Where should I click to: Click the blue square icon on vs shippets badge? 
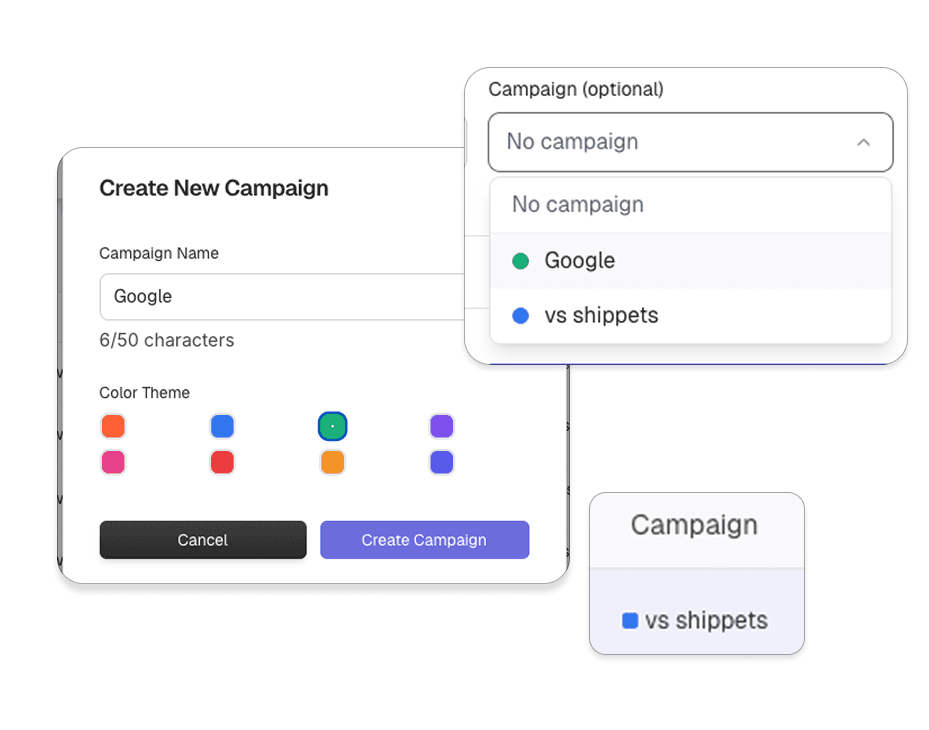[629, 620]
